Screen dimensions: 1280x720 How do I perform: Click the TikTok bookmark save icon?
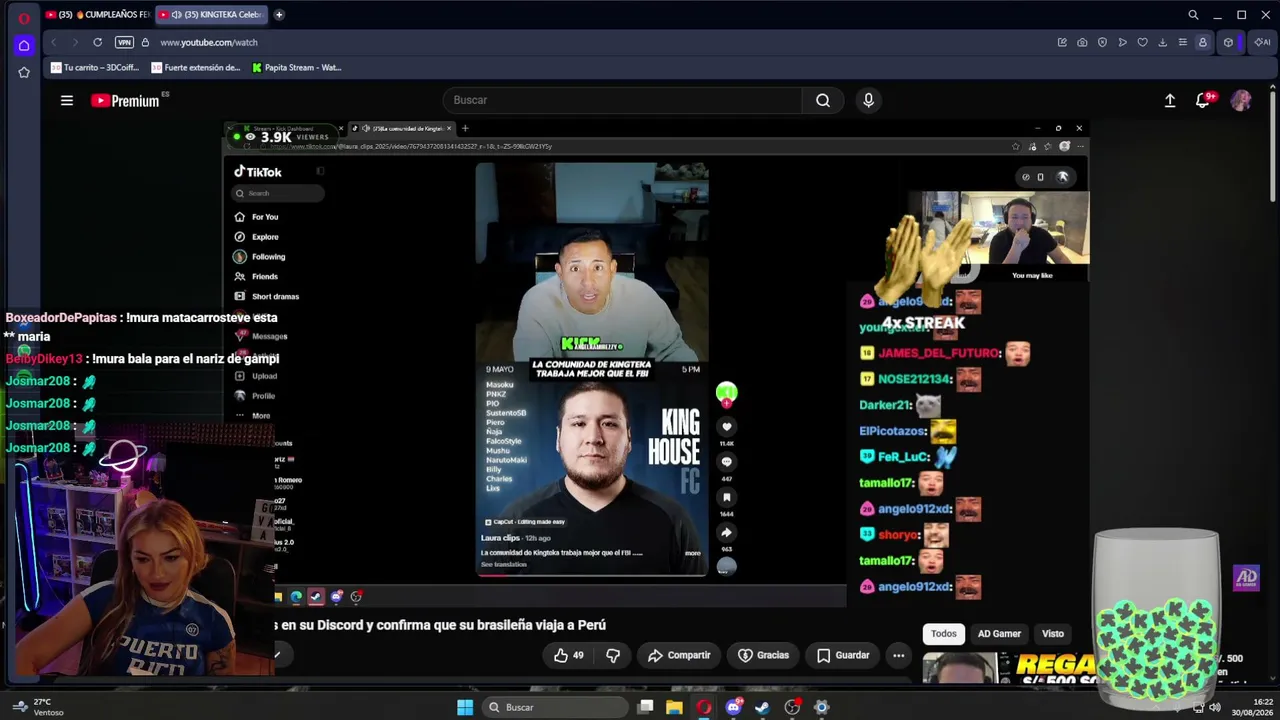click(x=727, y=497)
